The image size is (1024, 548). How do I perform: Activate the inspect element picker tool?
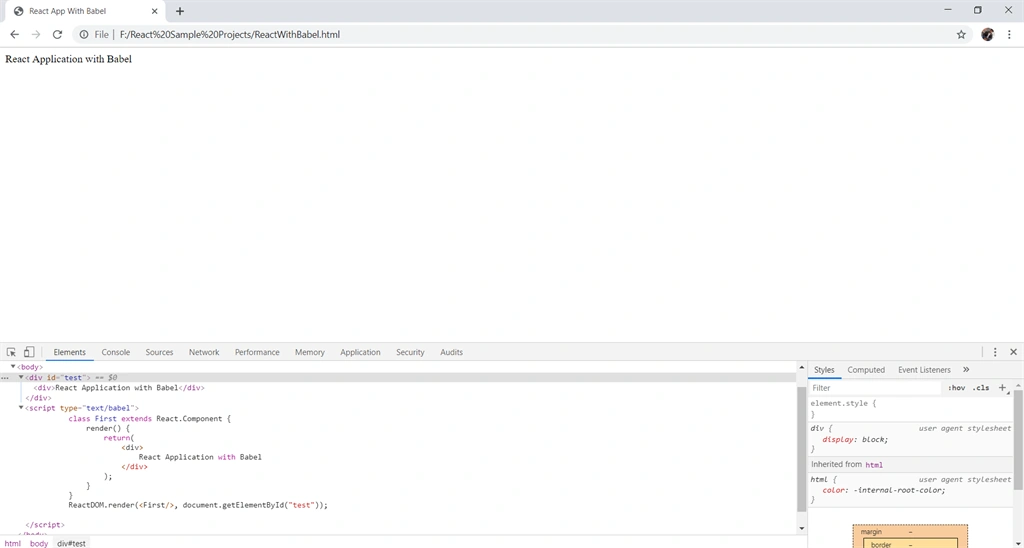[x=11, y=352]
